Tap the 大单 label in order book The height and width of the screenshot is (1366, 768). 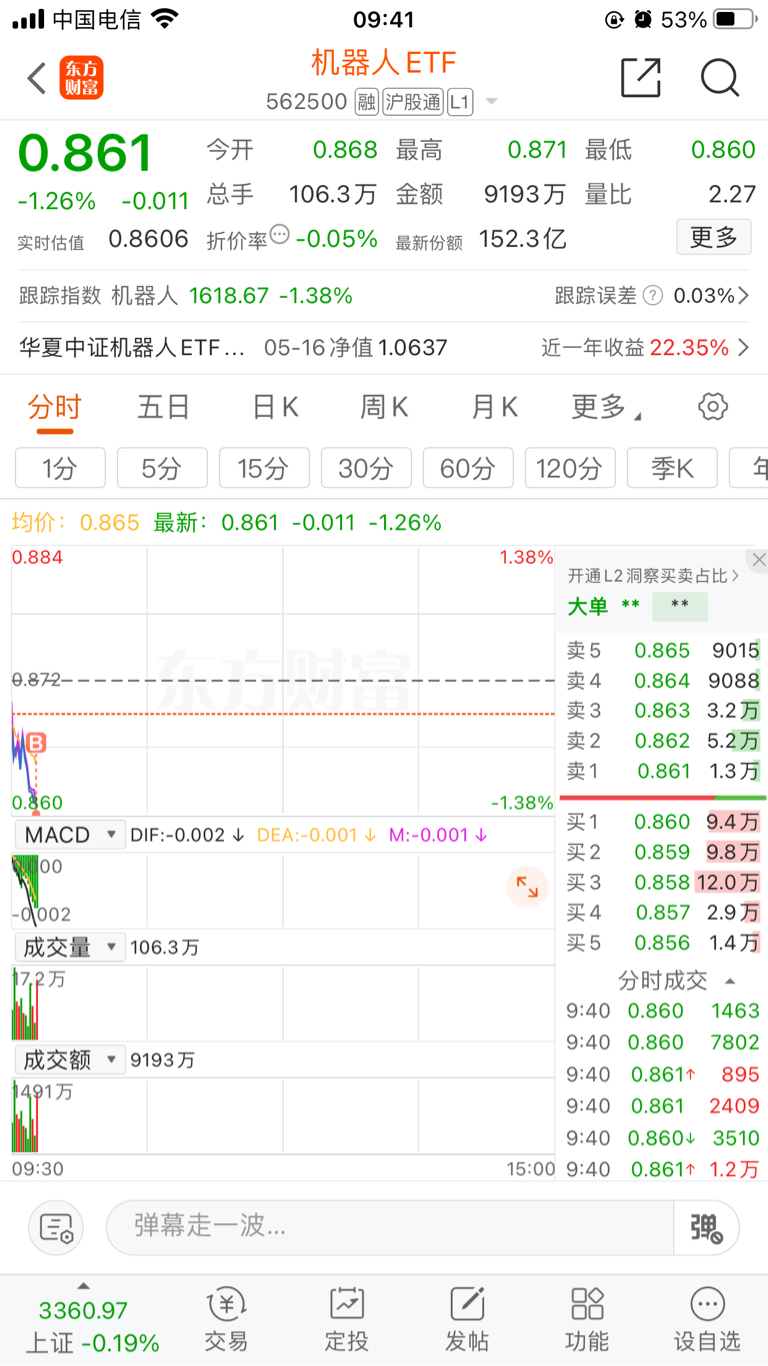[587, 606]
